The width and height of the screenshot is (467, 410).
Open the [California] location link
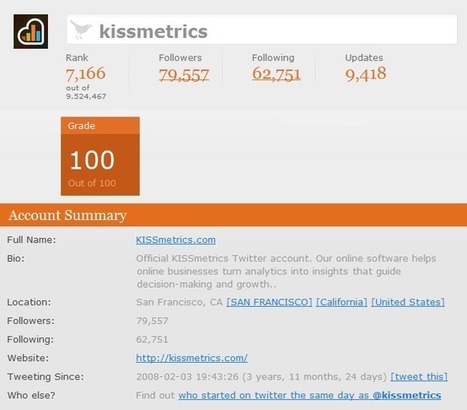(x=342, y=302)
